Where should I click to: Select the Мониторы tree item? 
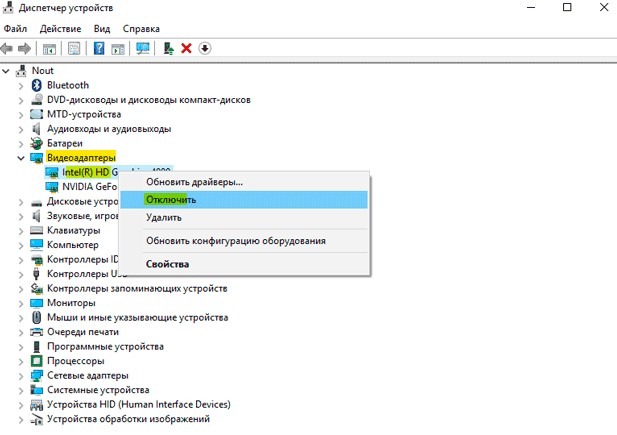71,303
